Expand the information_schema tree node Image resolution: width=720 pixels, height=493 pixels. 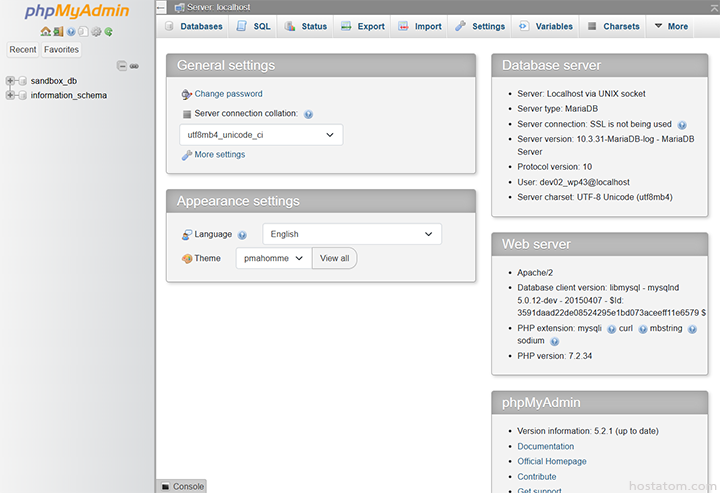10,96
